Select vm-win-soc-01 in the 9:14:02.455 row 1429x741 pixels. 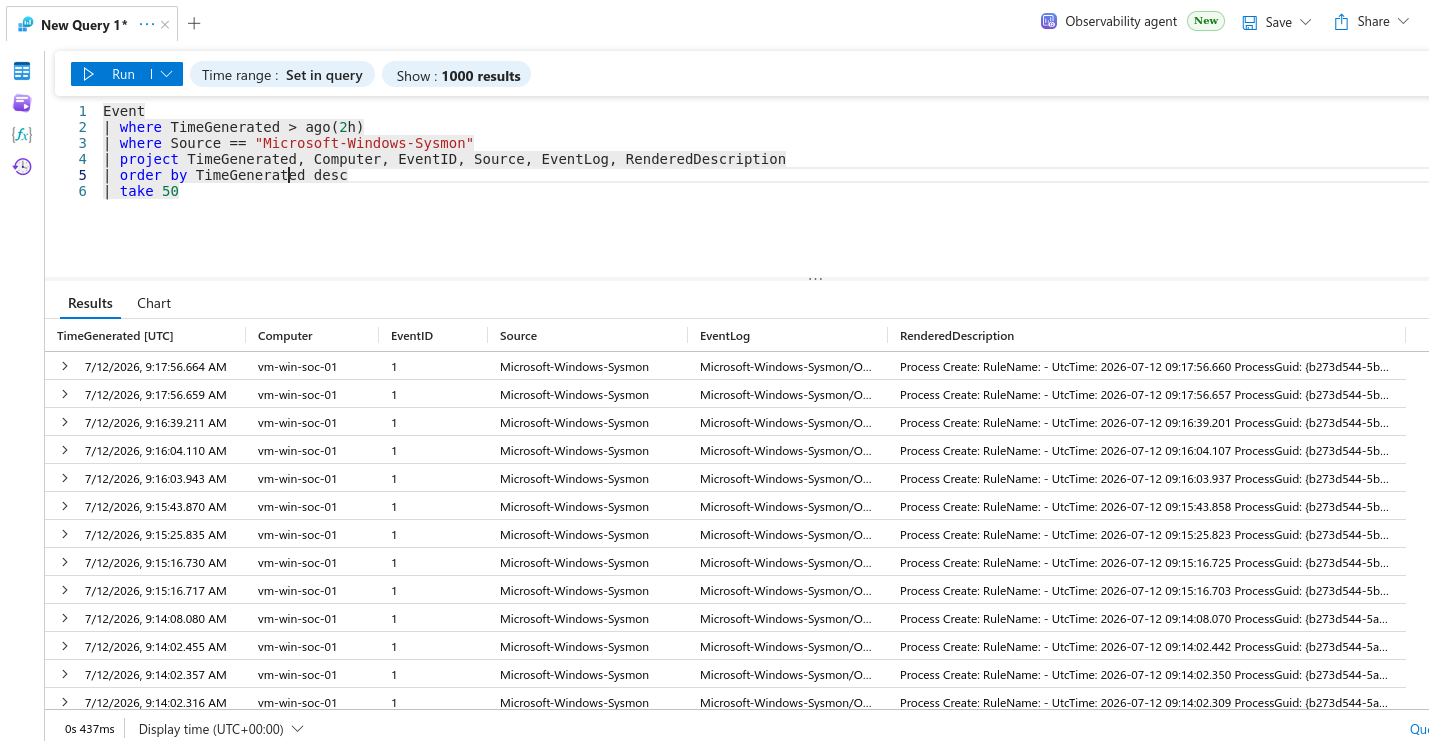coord(297,647)
